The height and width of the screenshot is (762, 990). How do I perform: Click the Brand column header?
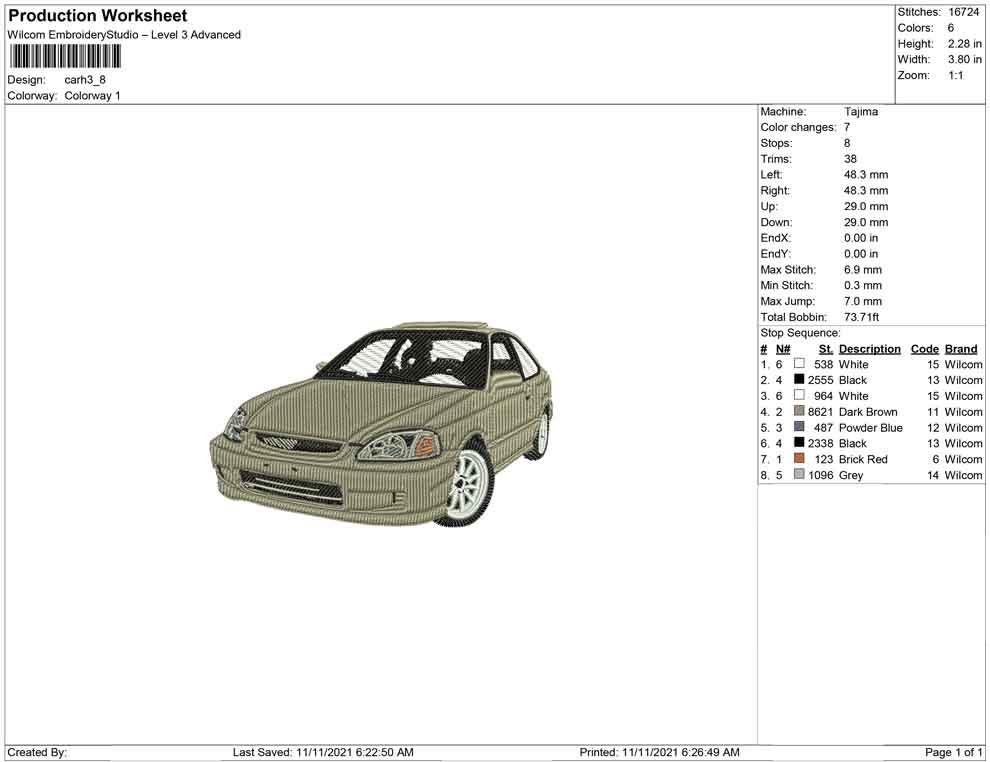click(960, 348)
